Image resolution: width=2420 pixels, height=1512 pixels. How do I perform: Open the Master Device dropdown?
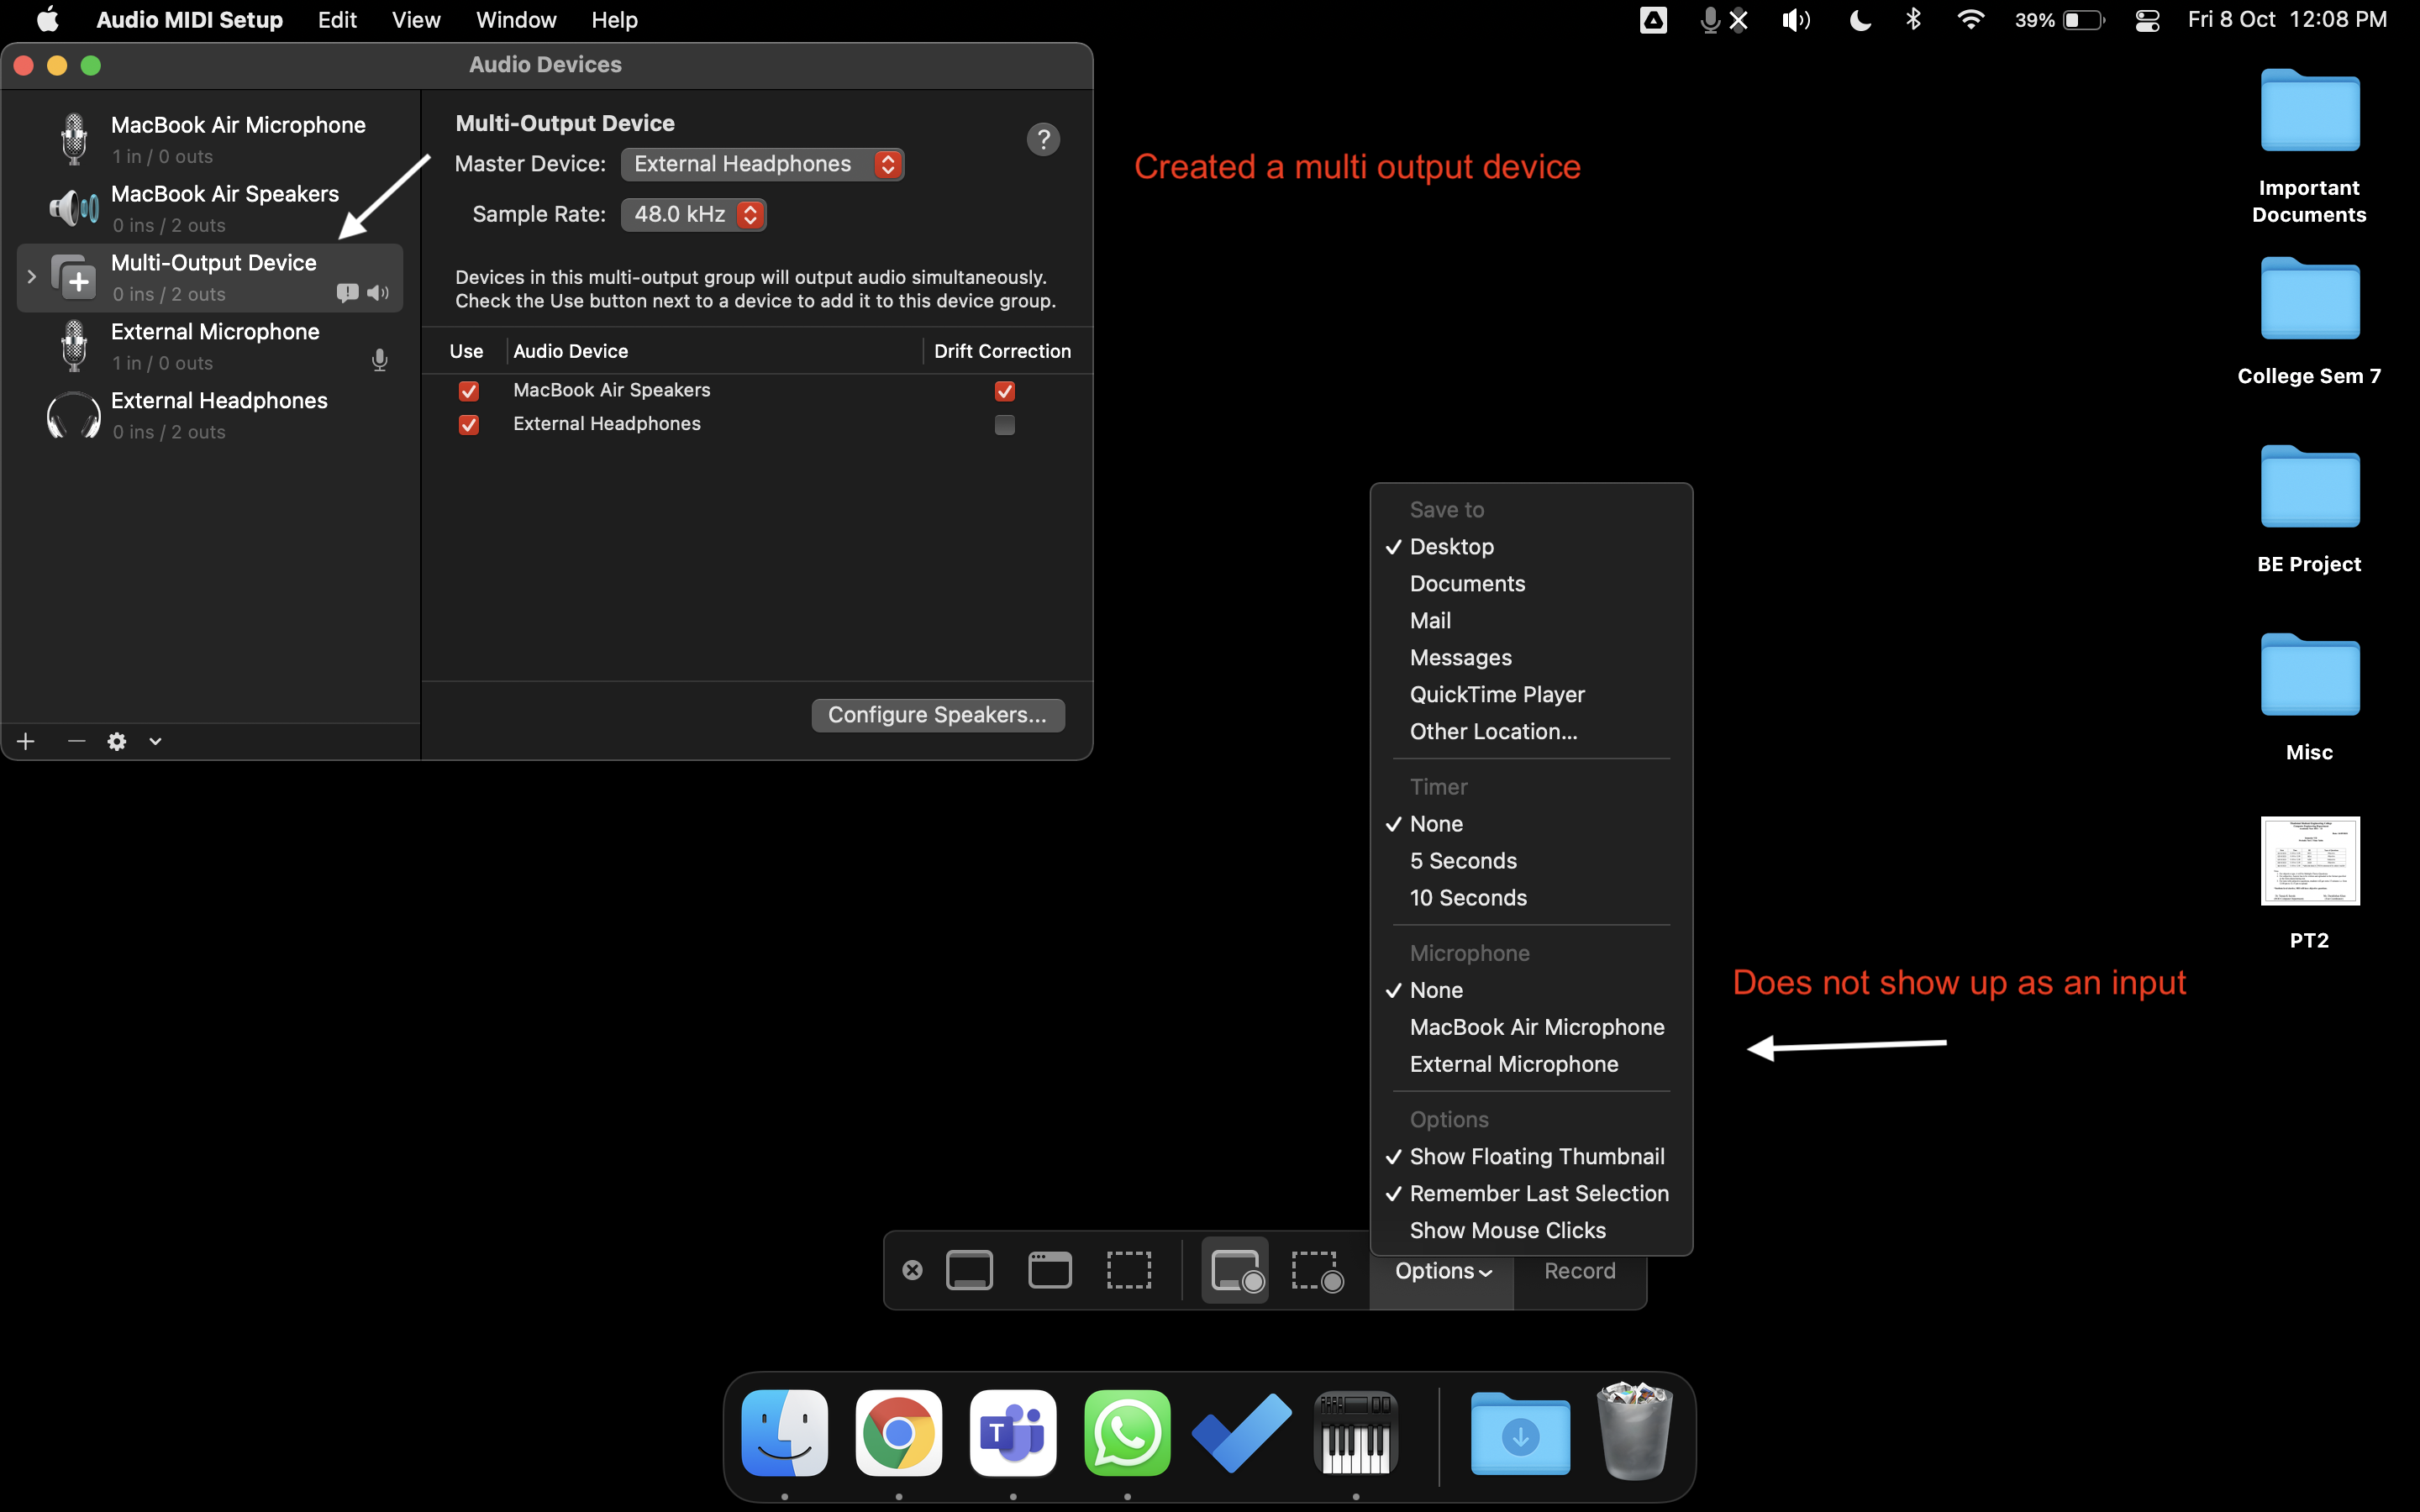[762, 164]
